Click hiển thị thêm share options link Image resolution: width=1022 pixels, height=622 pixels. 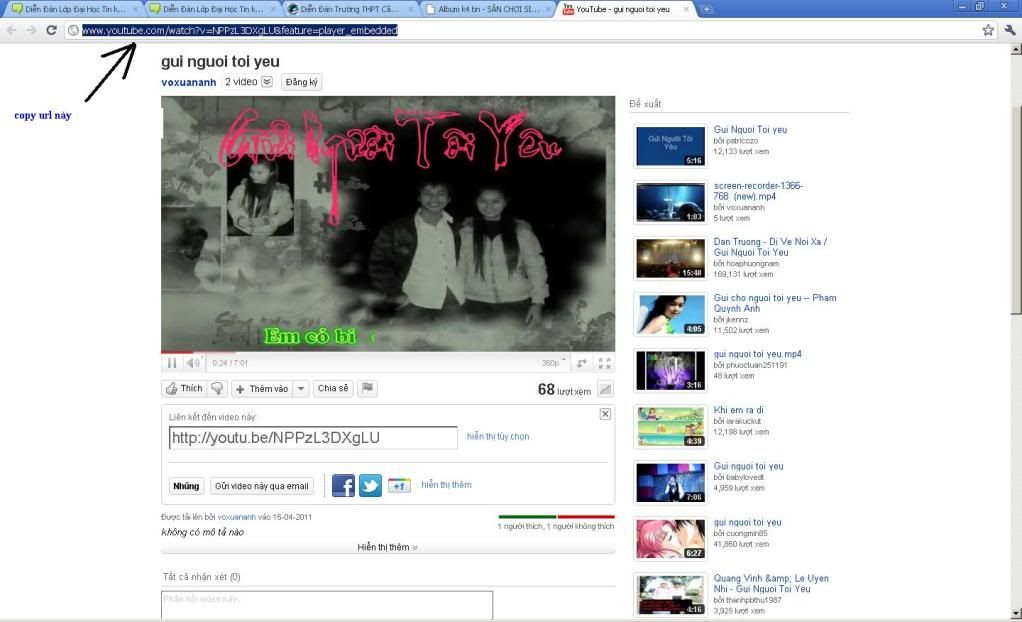click(446, 484)
